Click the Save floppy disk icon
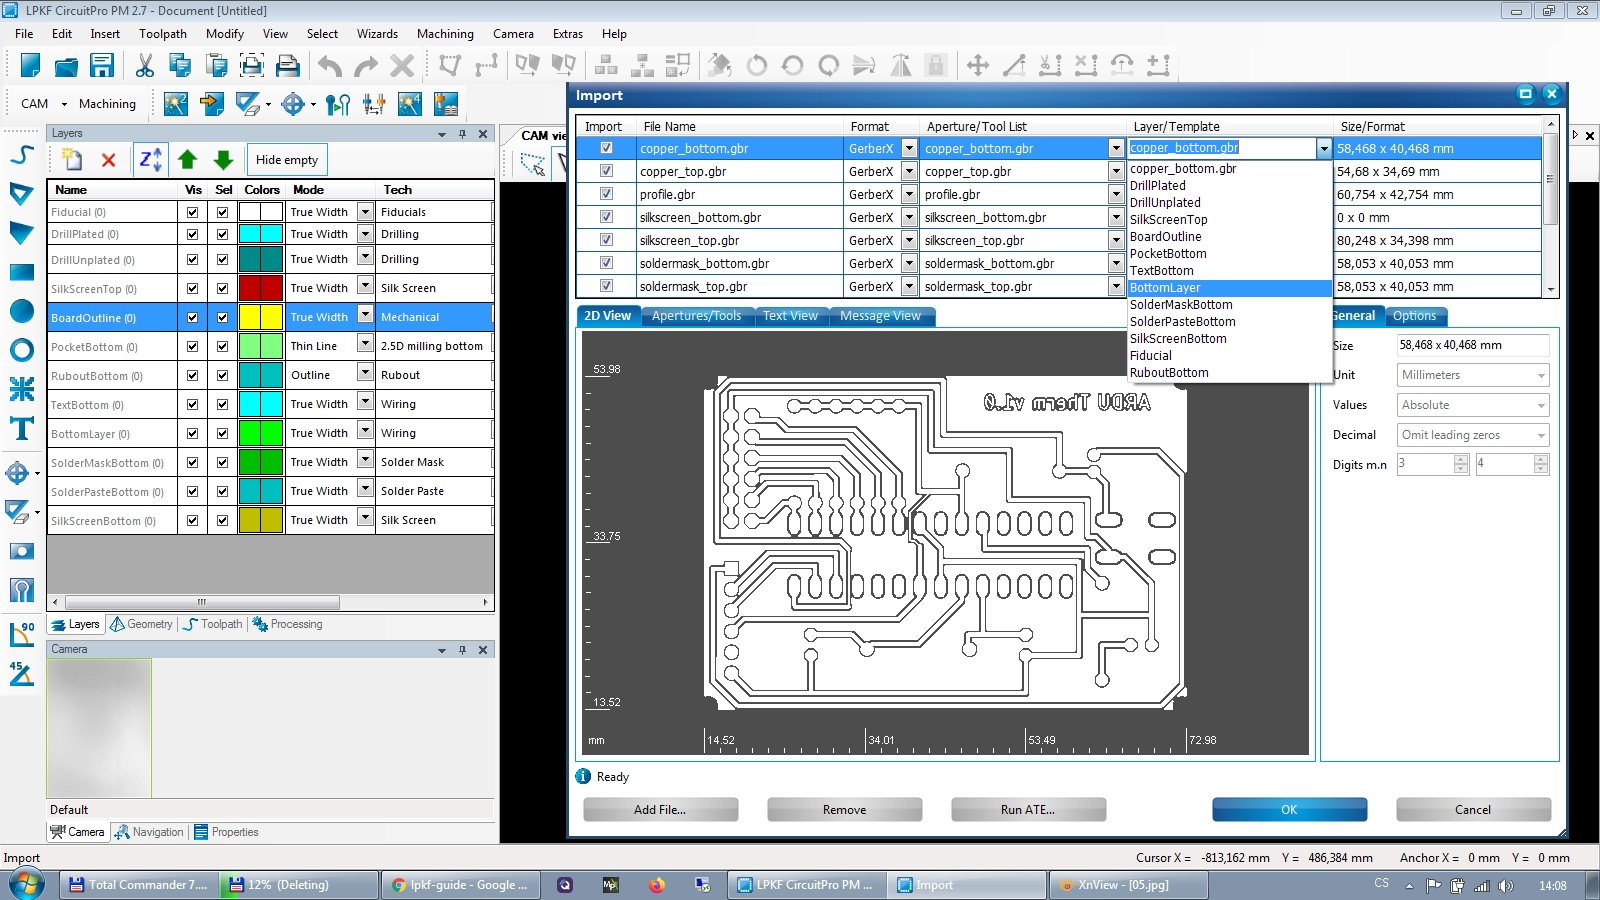 pyautogui.click(x=102, y=66)
